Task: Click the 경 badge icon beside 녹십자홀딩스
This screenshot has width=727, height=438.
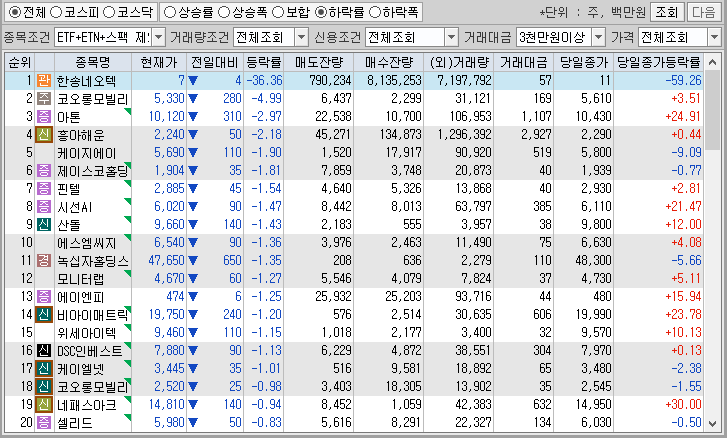Action: pos(44,260)
